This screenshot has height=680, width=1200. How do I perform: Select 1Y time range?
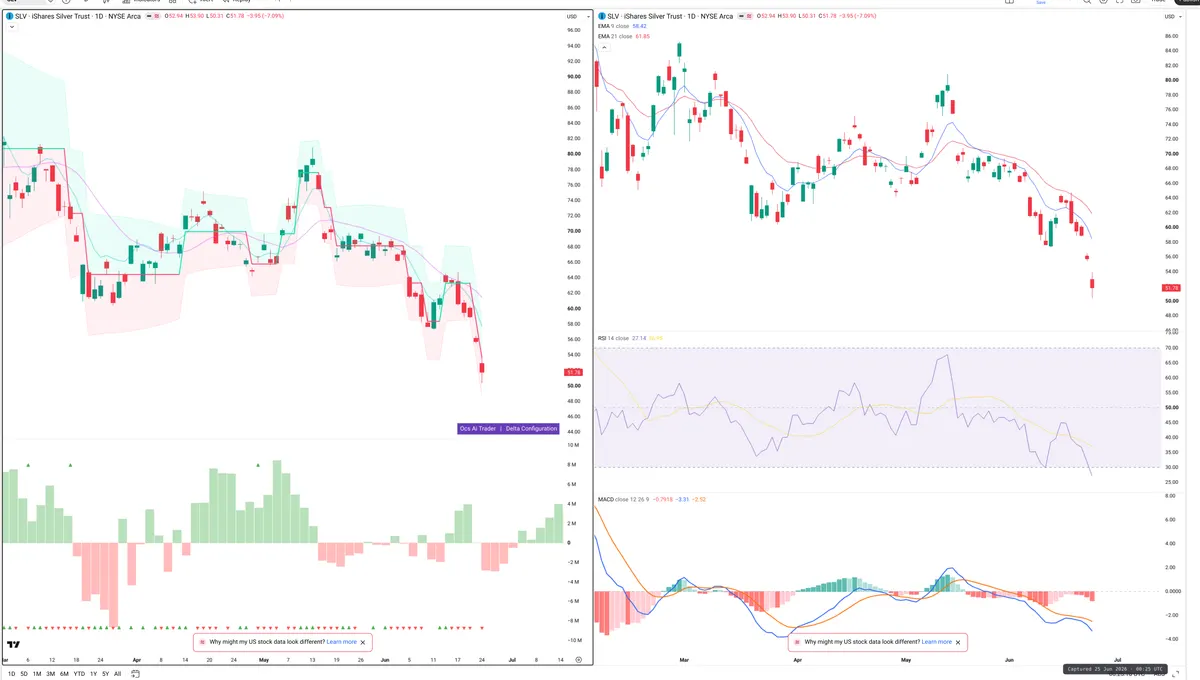click(x=93, y=674)
